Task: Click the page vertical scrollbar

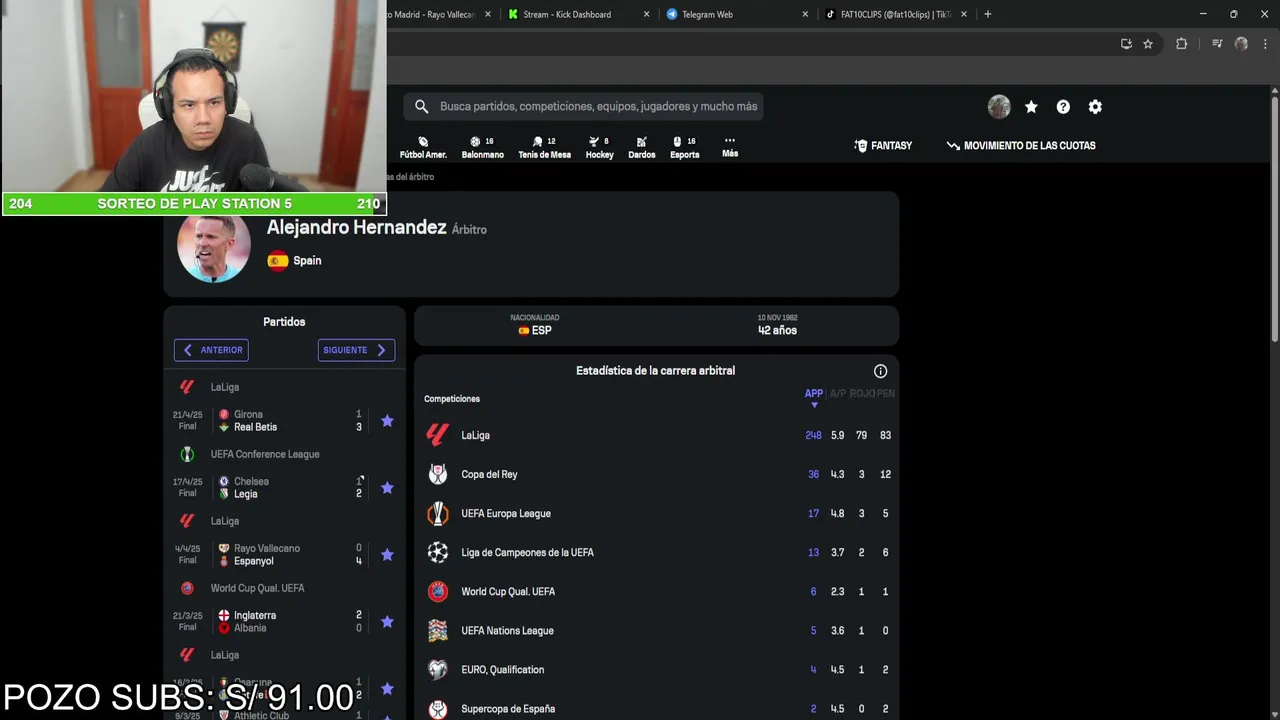Action: 1274,220
